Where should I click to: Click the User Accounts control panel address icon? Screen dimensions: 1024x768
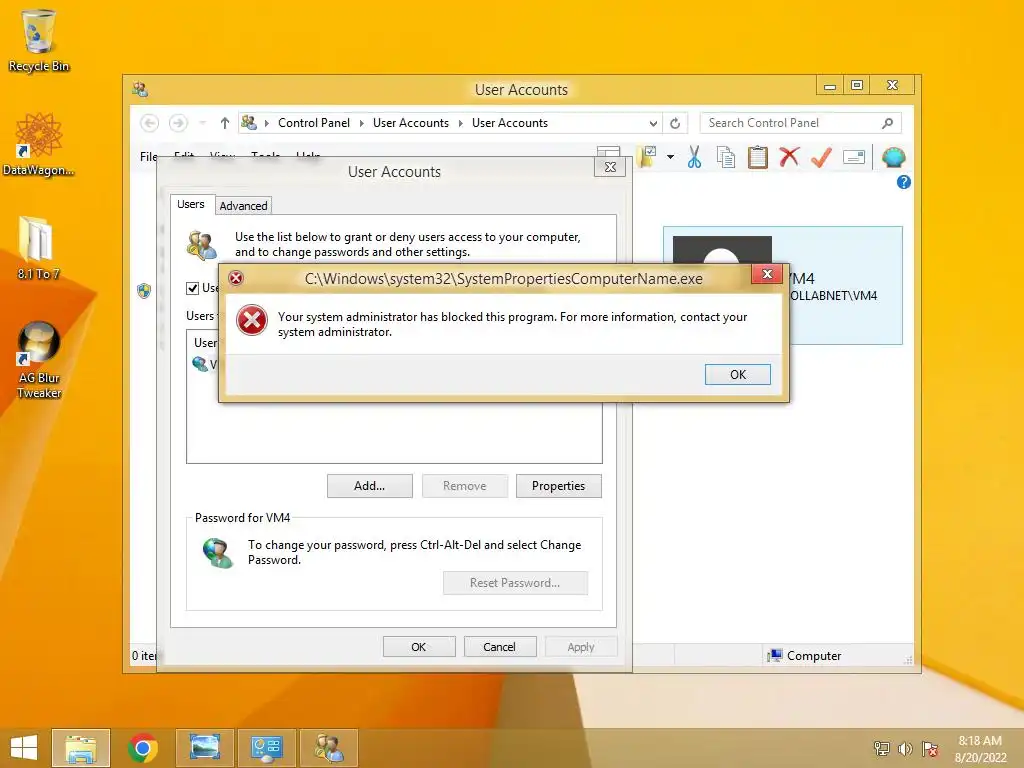[249, 122]
